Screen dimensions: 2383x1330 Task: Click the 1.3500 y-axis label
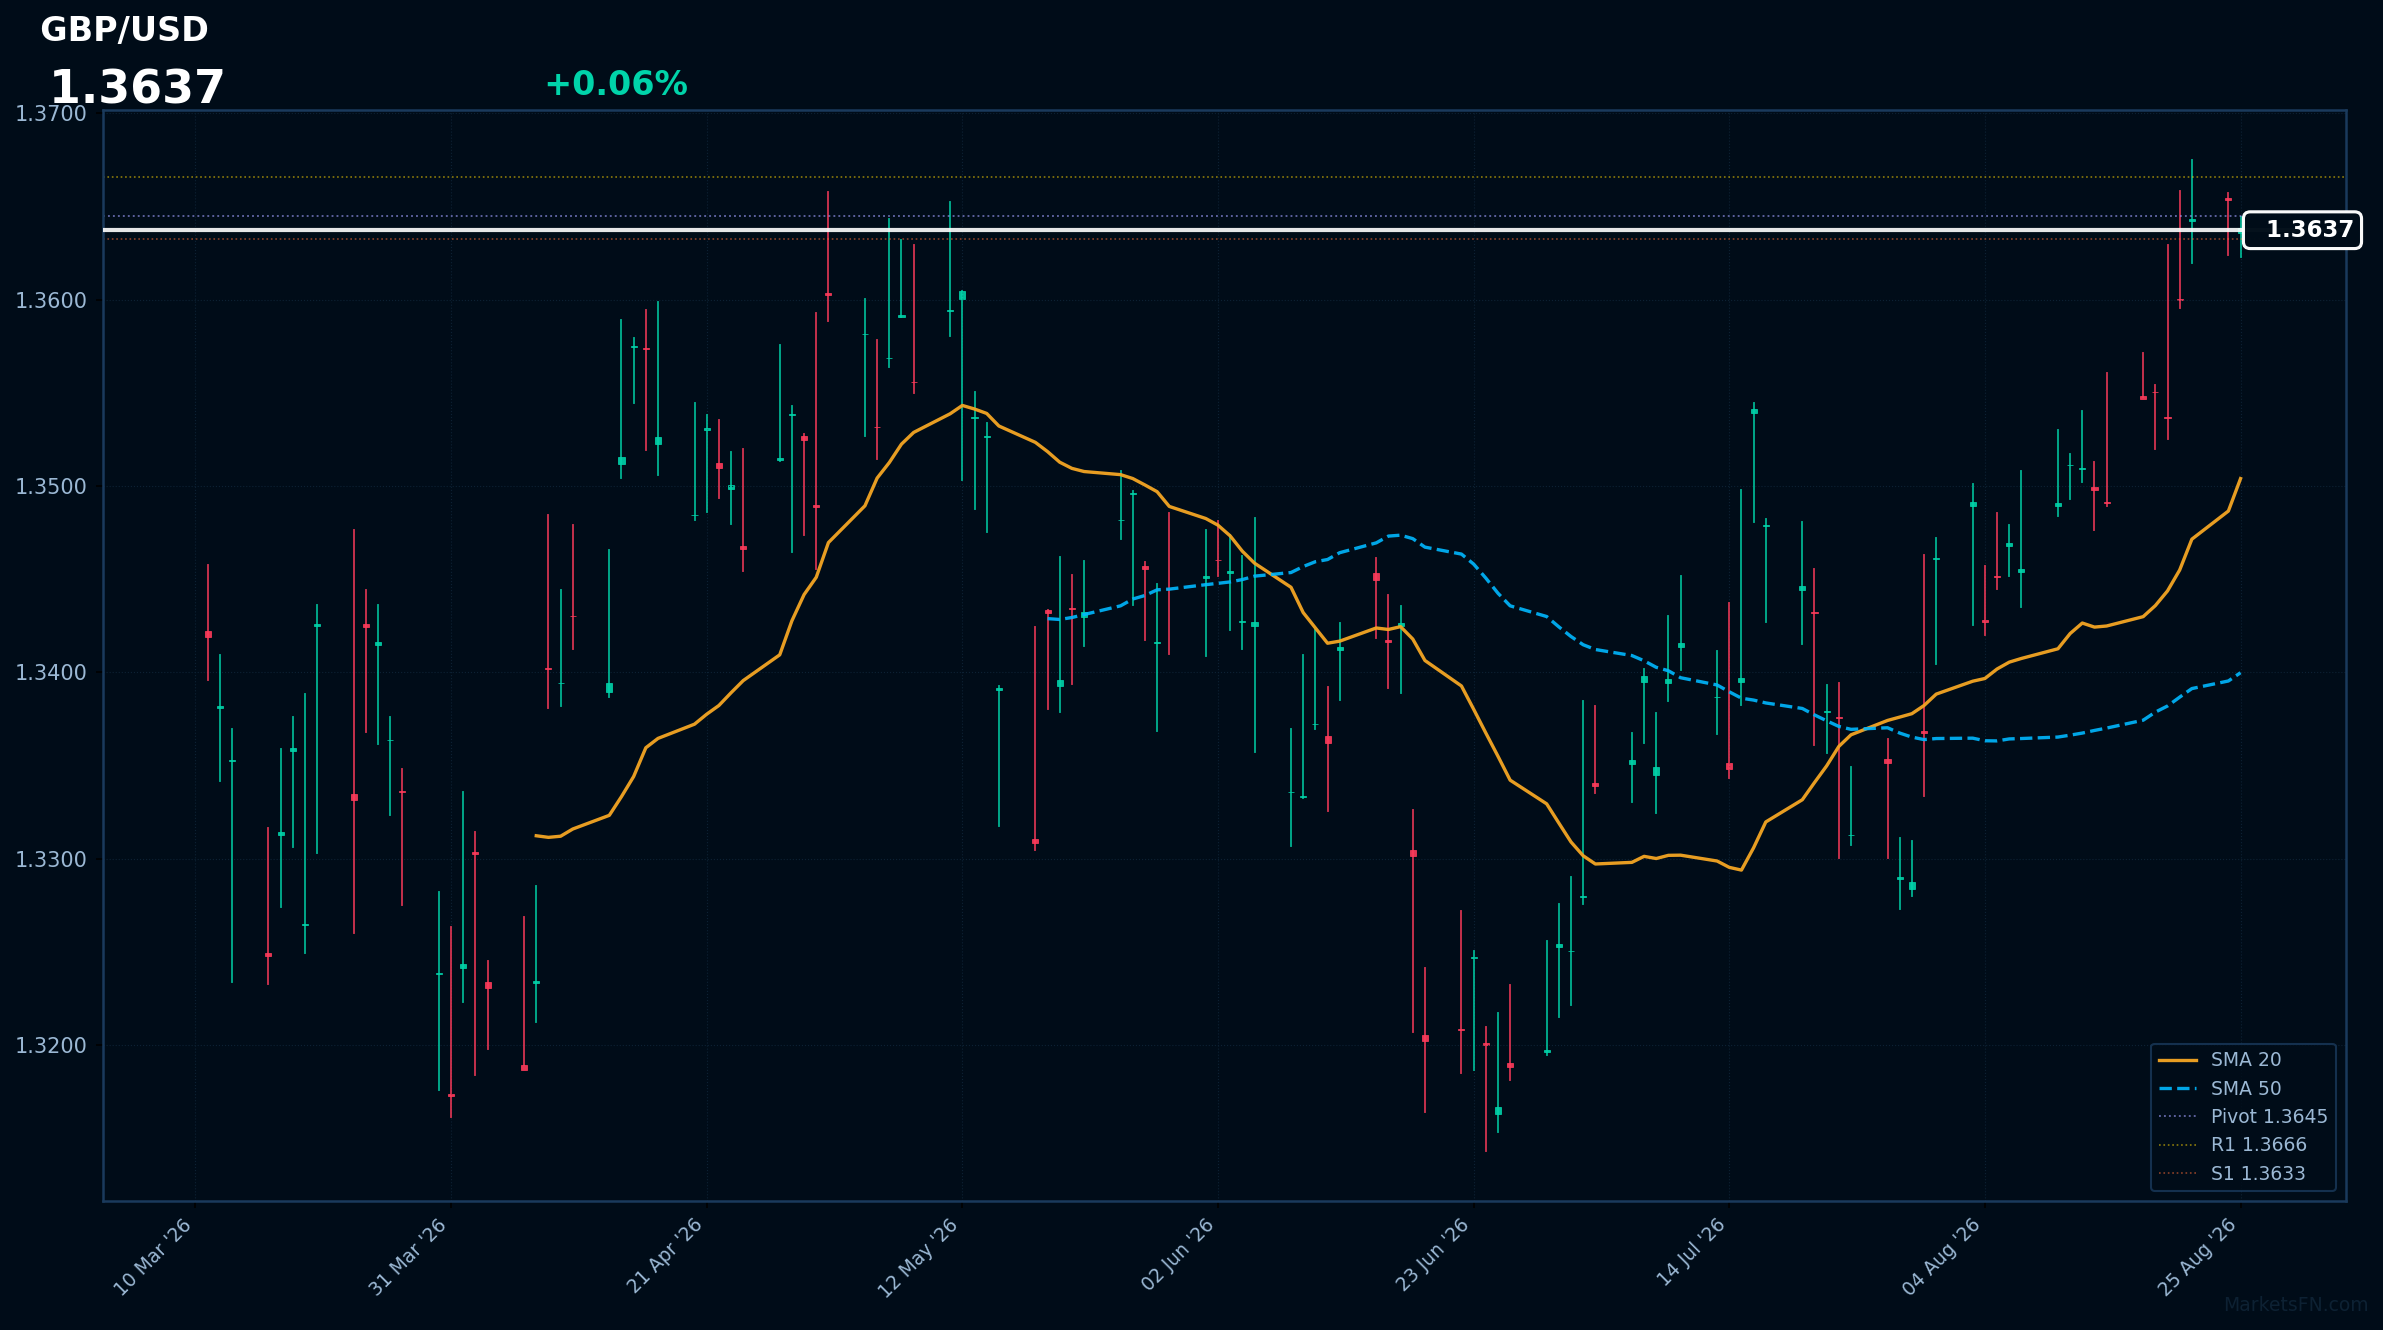[x=51, y=487]
